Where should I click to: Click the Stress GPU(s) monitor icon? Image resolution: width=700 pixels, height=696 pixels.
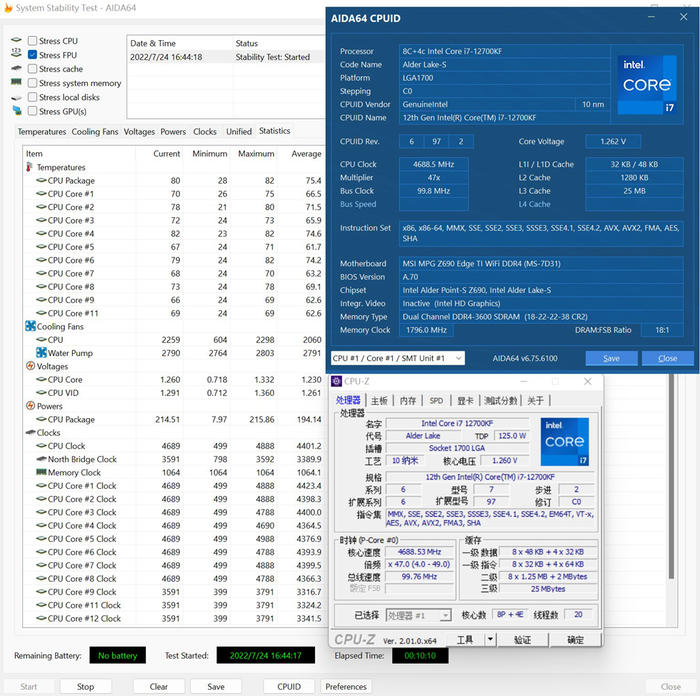17,110
